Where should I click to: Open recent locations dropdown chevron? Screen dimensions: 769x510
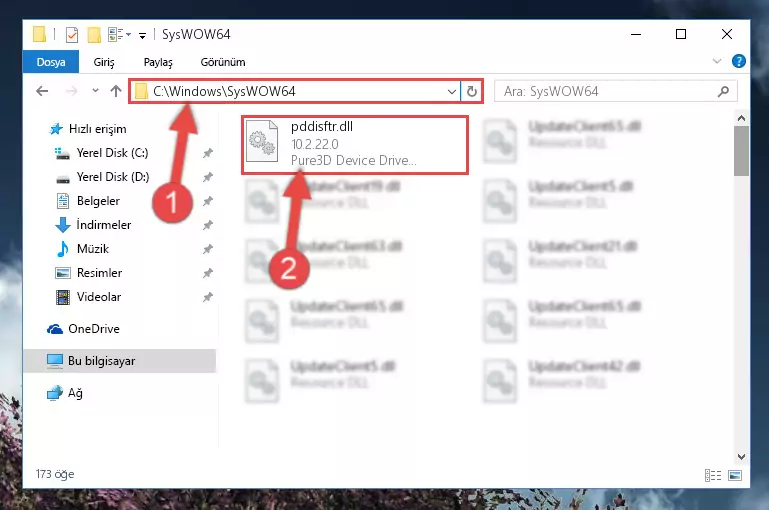coord(95,91)
